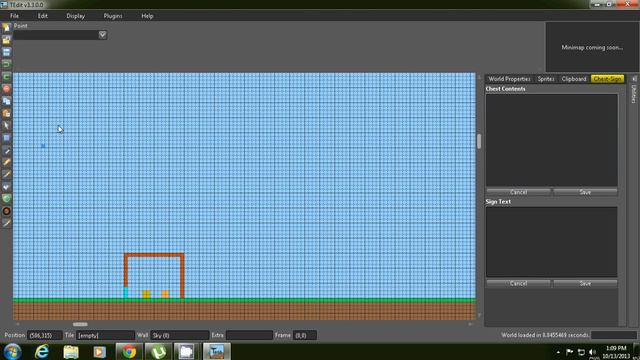This screenshot has width=640, height=360.
Task: Click the Redo green arrow icon
Action: [x=6, y=76]
